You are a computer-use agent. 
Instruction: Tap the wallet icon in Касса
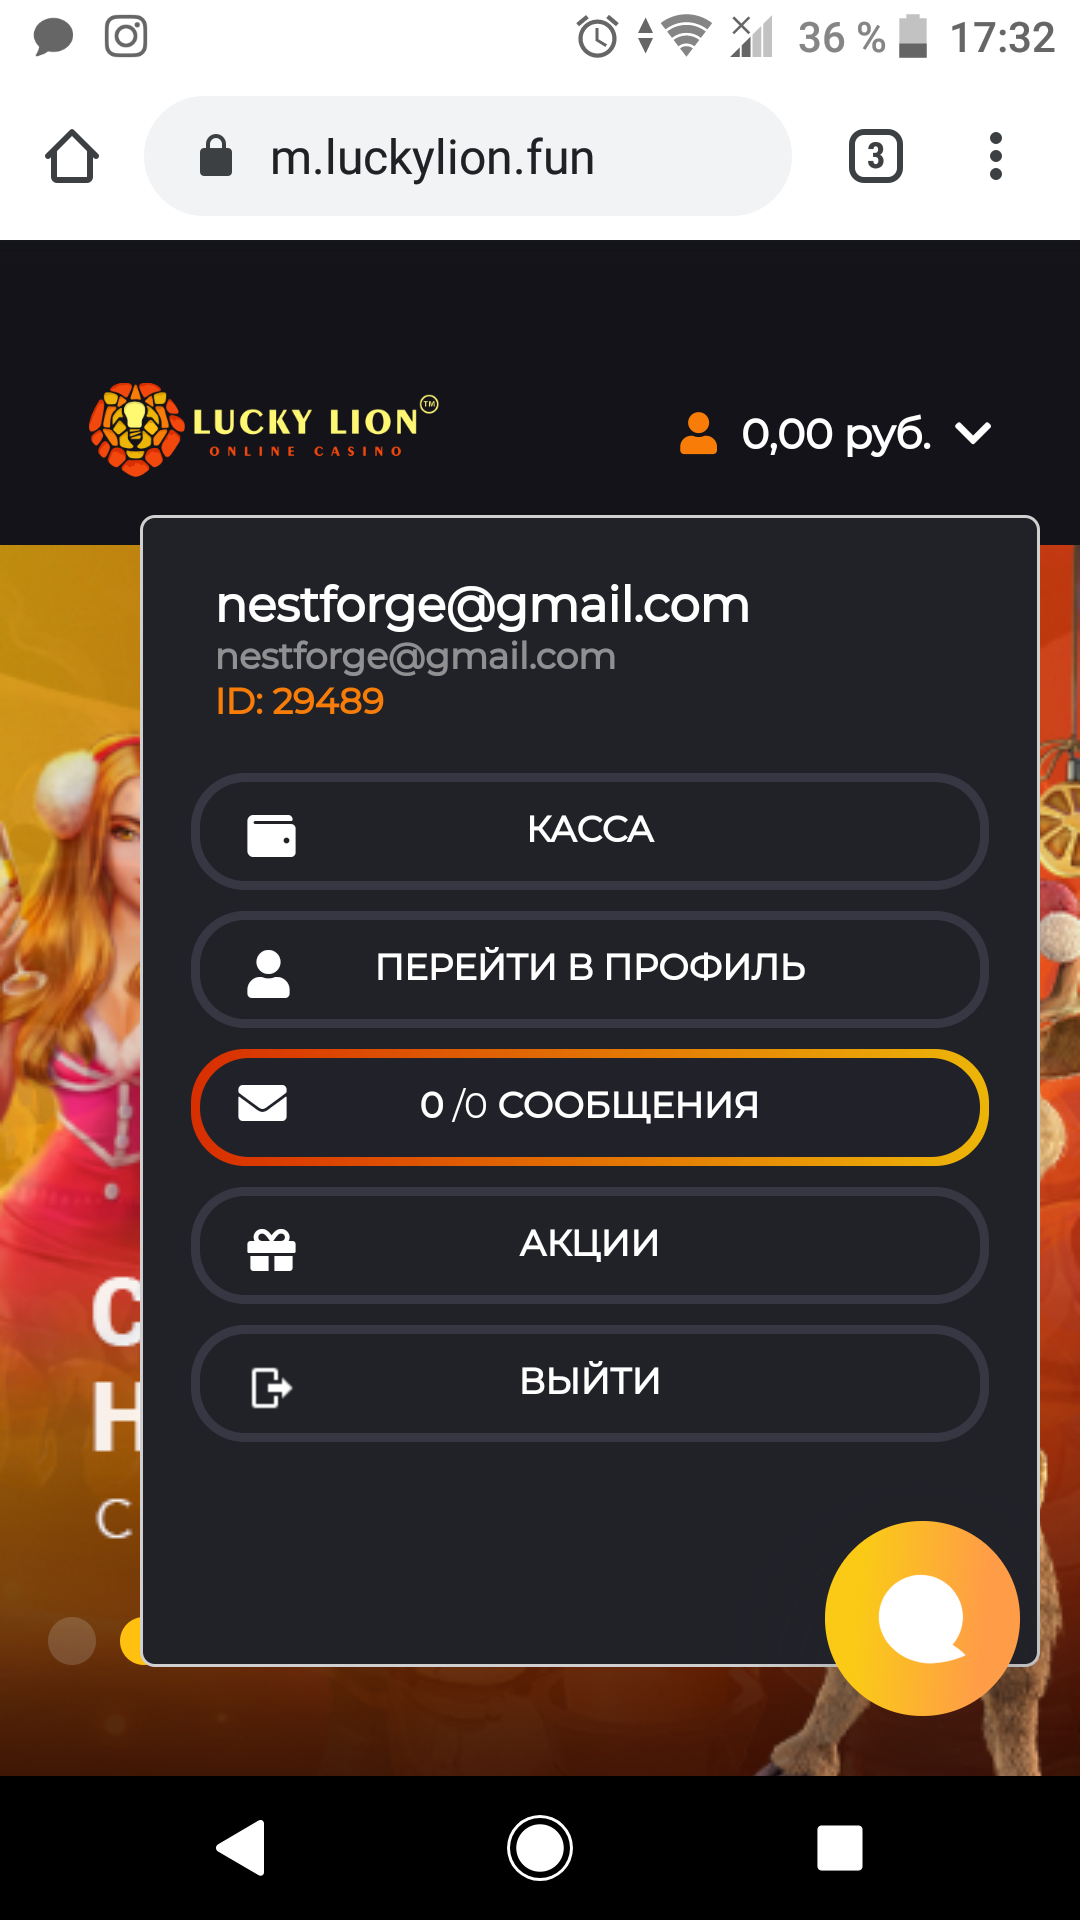point(271,834)
